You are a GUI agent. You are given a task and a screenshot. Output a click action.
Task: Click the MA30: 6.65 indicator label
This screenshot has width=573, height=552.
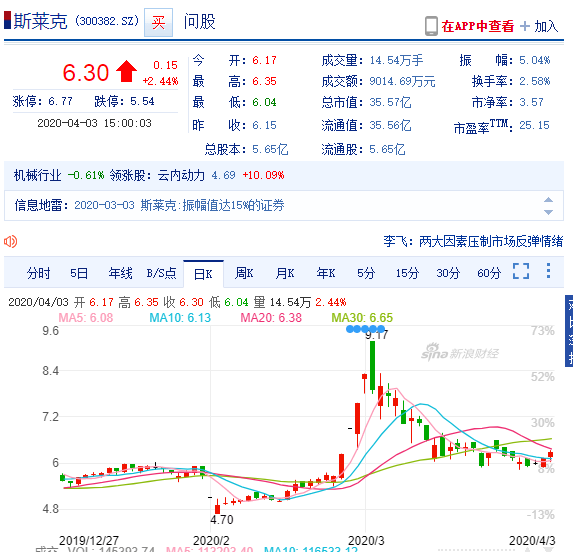pyautogui.click(x=362, y=318)
